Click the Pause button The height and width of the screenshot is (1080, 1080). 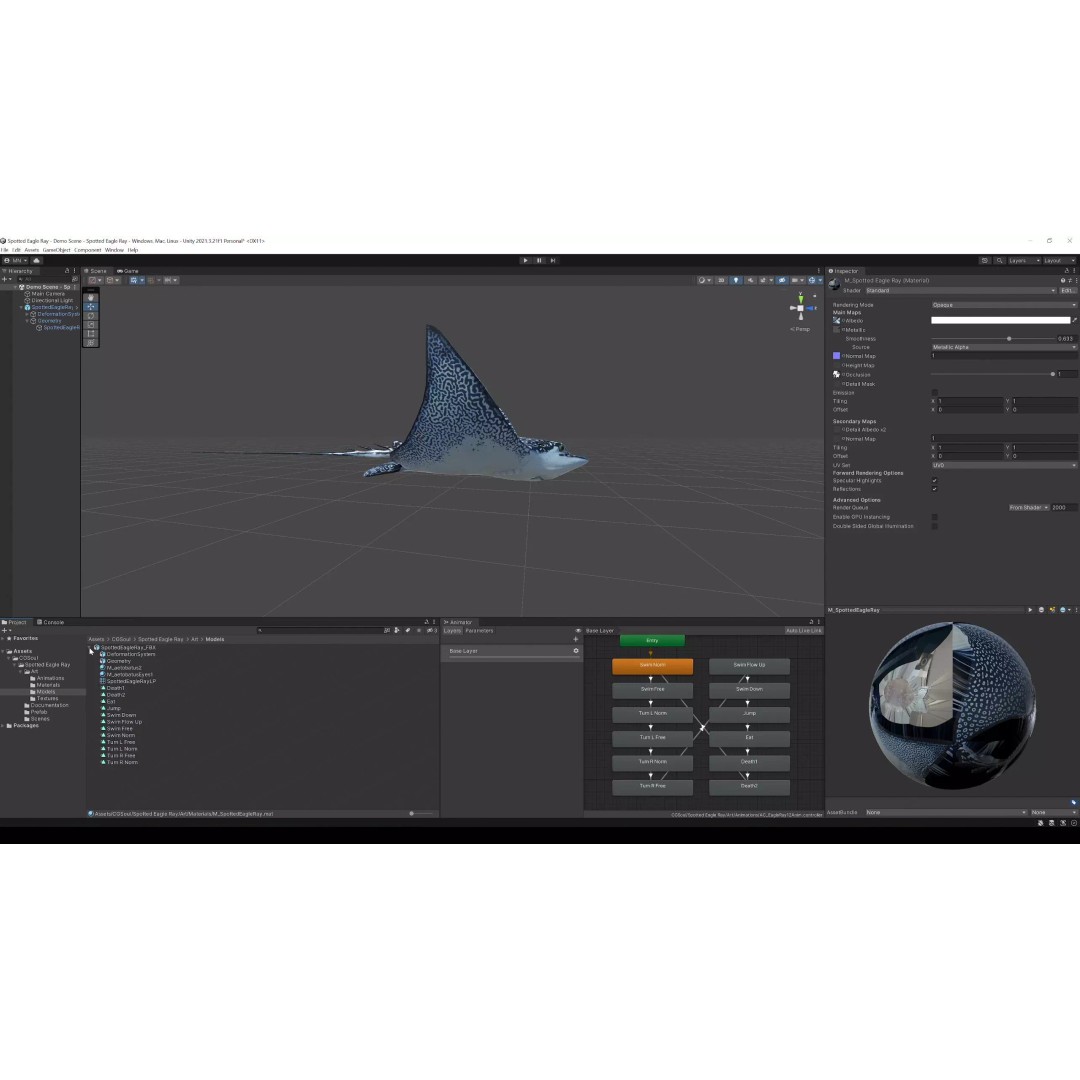539,260
